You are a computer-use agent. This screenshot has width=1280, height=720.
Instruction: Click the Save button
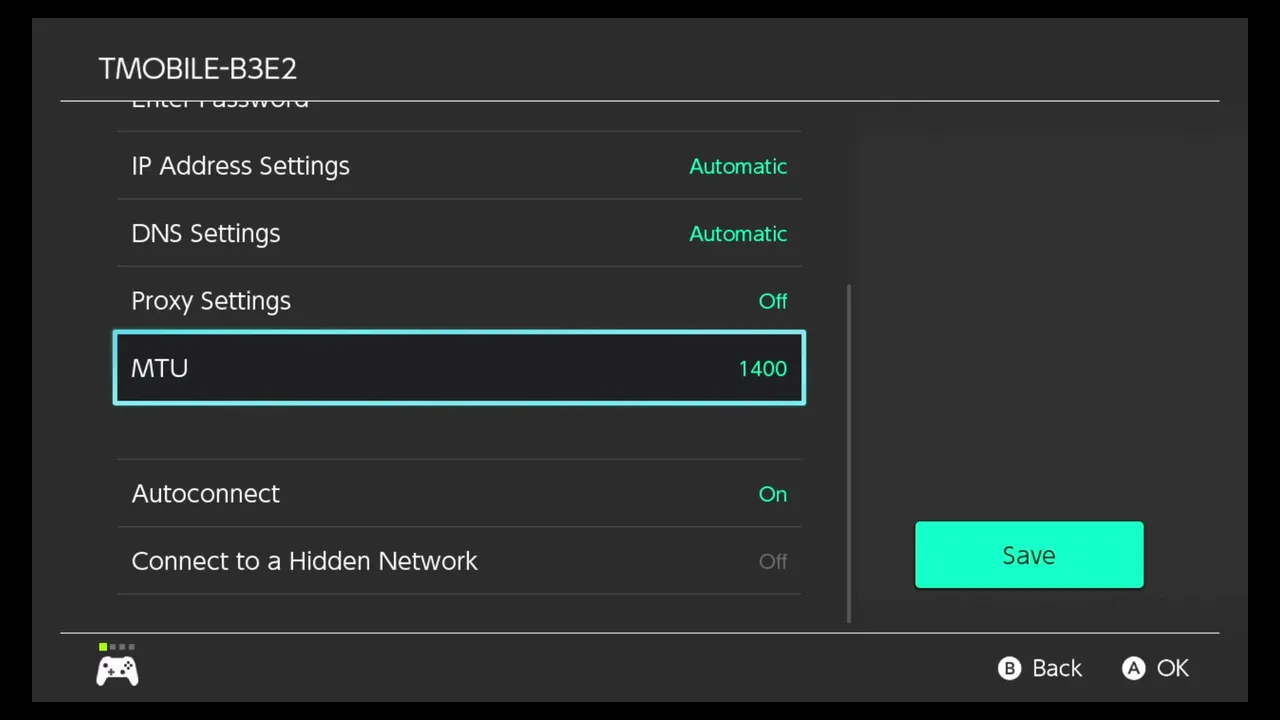pos(1028,555)
